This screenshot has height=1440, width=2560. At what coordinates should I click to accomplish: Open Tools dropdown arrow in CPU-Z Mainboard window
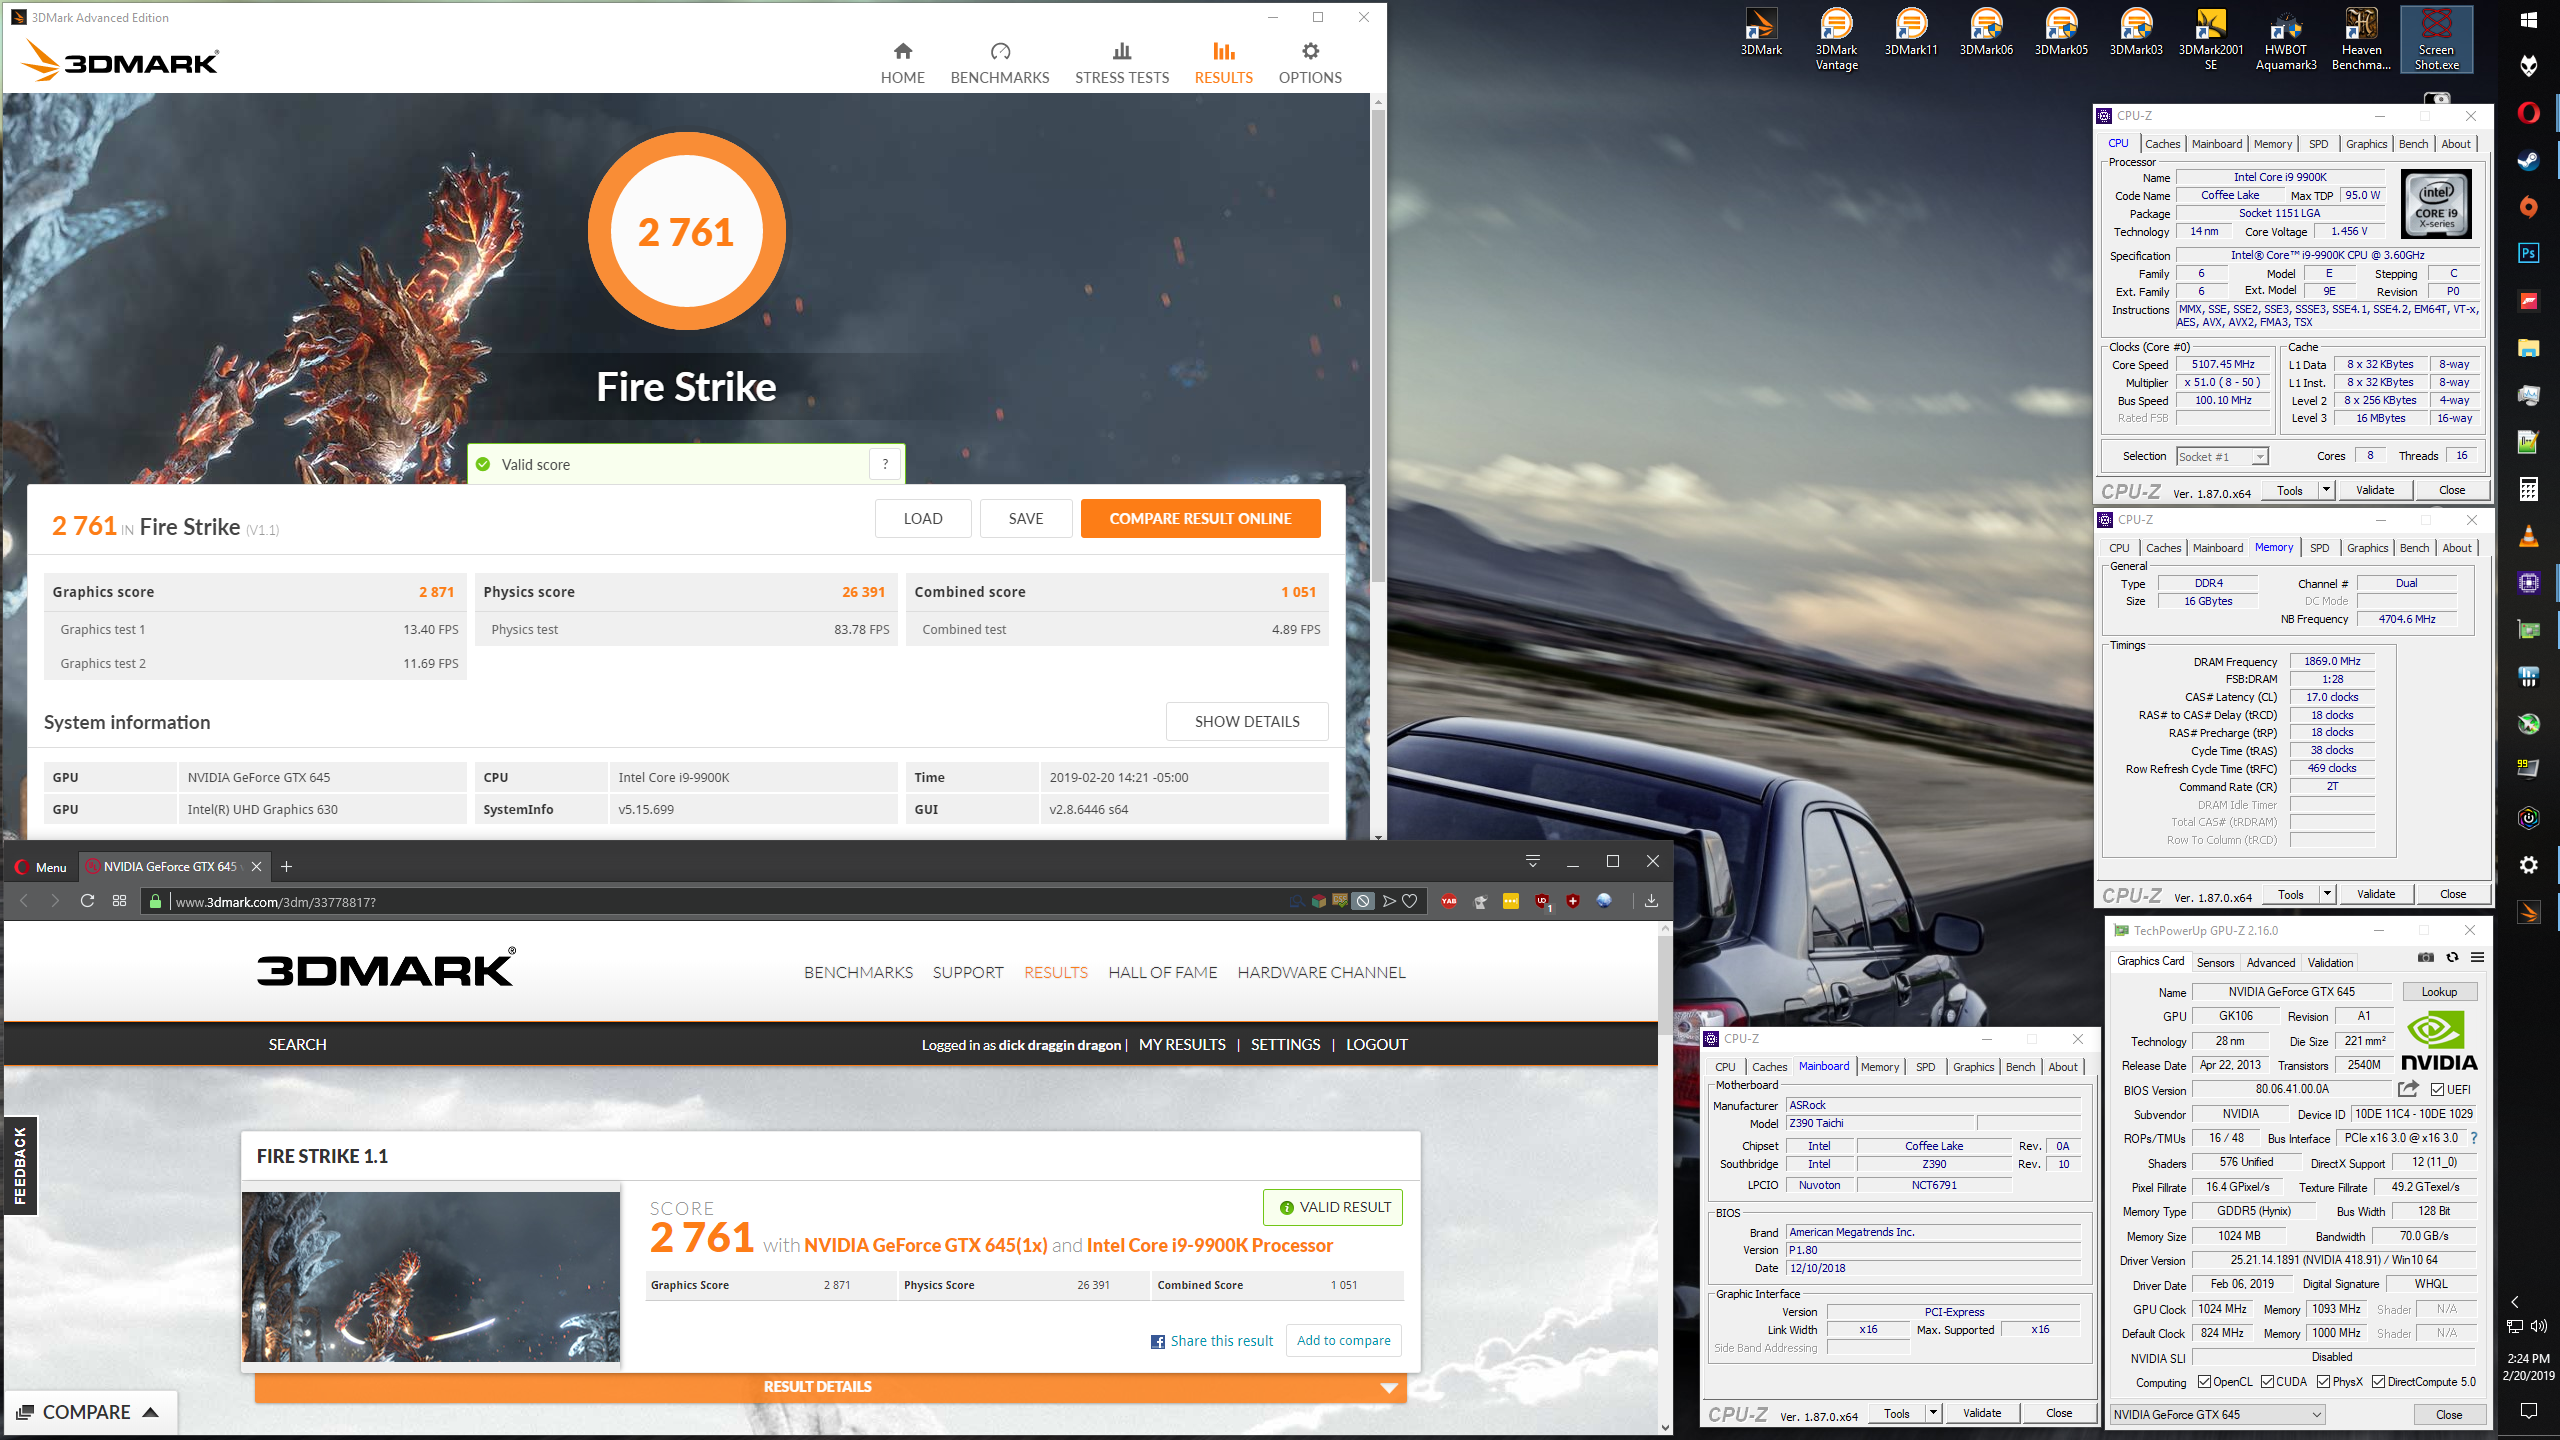pos(1933,1413)
